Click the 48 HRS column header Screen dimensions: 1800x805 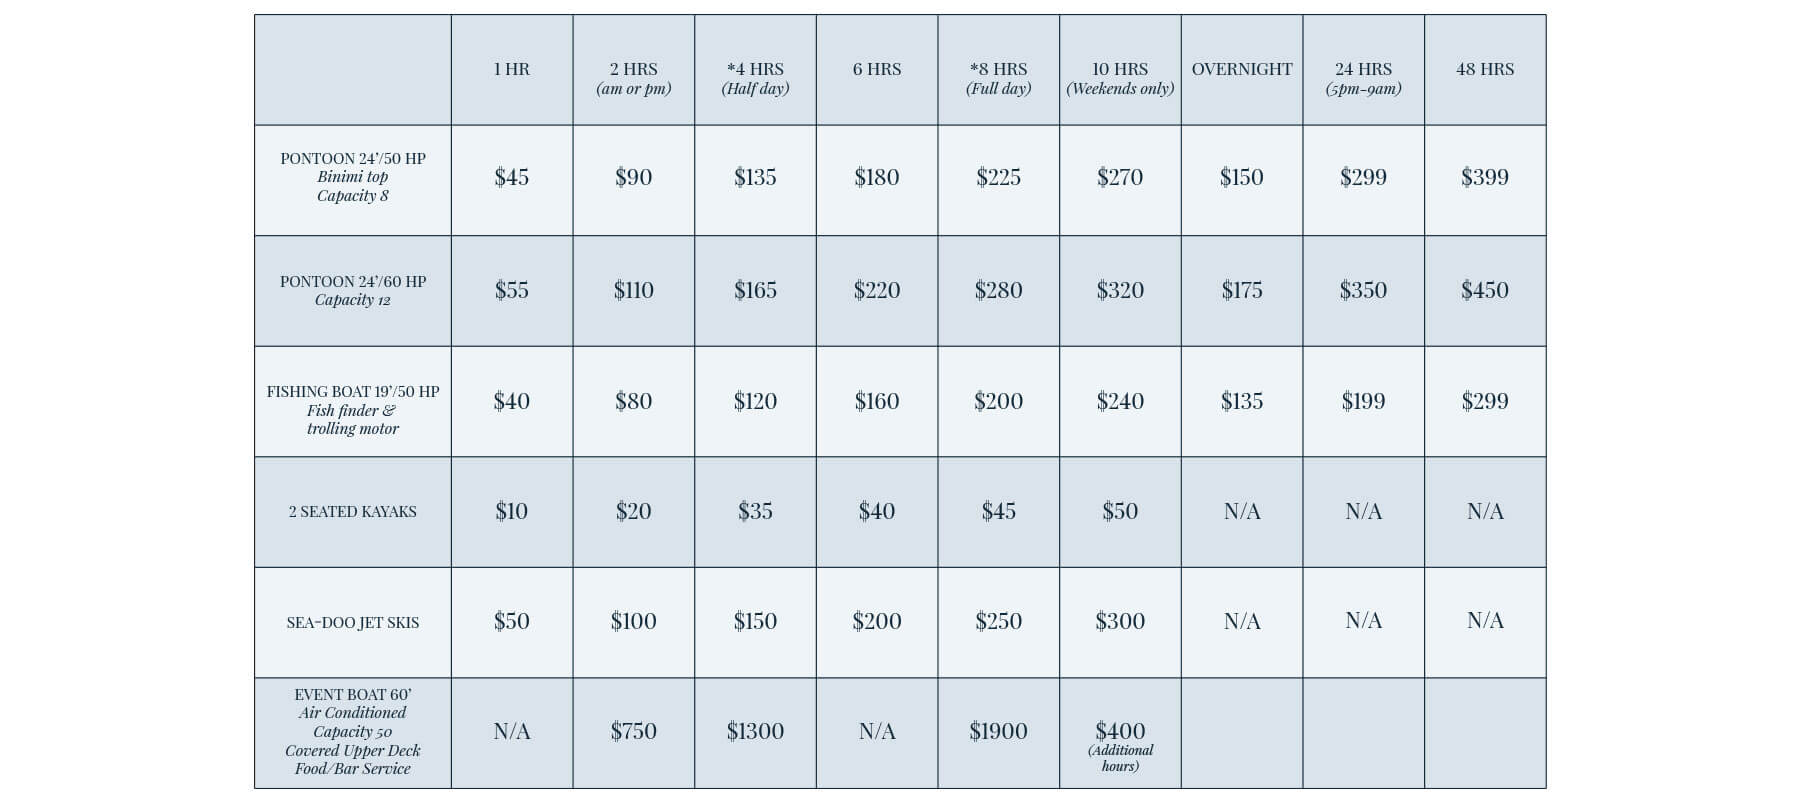pos(1484,69)
